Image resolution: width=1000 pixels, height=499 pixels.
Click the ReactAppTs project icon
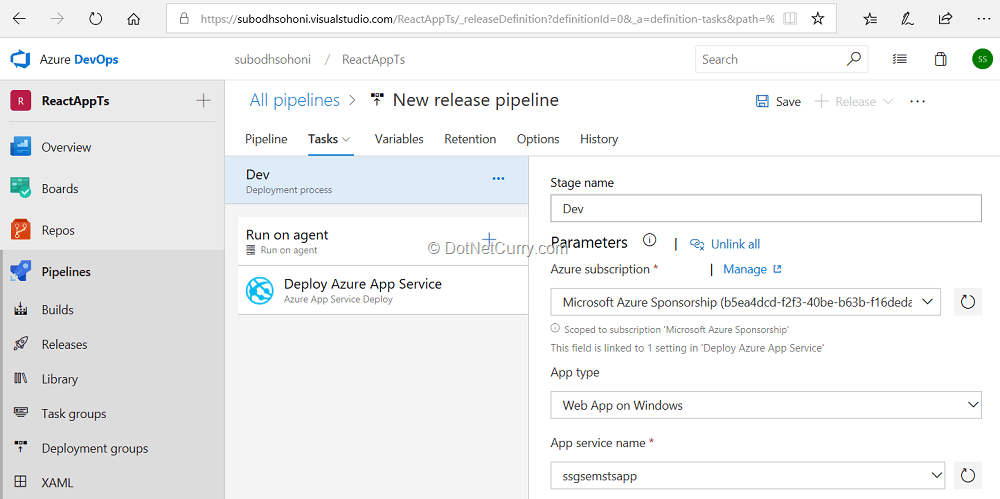point(21,101)
